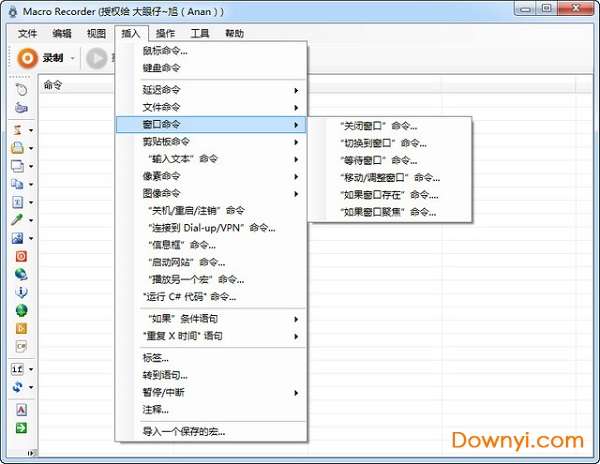Image resolution: width=600 pixels, height=464 pixels.
Task: Click the window command icon in the sidebar
Action: click(x=18, y=166)
